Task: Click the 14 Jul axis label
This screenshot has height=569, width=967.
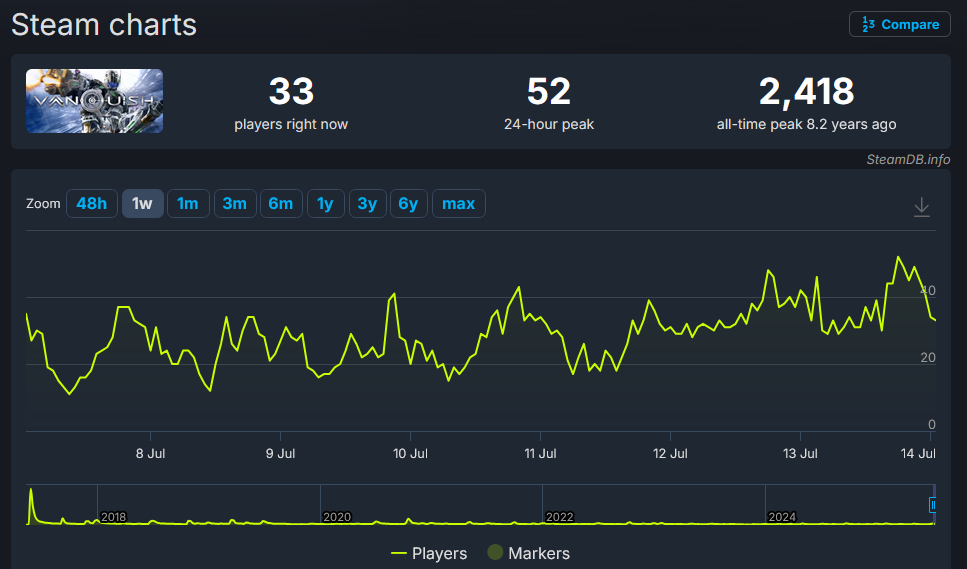Action: [x=918, y=454]
